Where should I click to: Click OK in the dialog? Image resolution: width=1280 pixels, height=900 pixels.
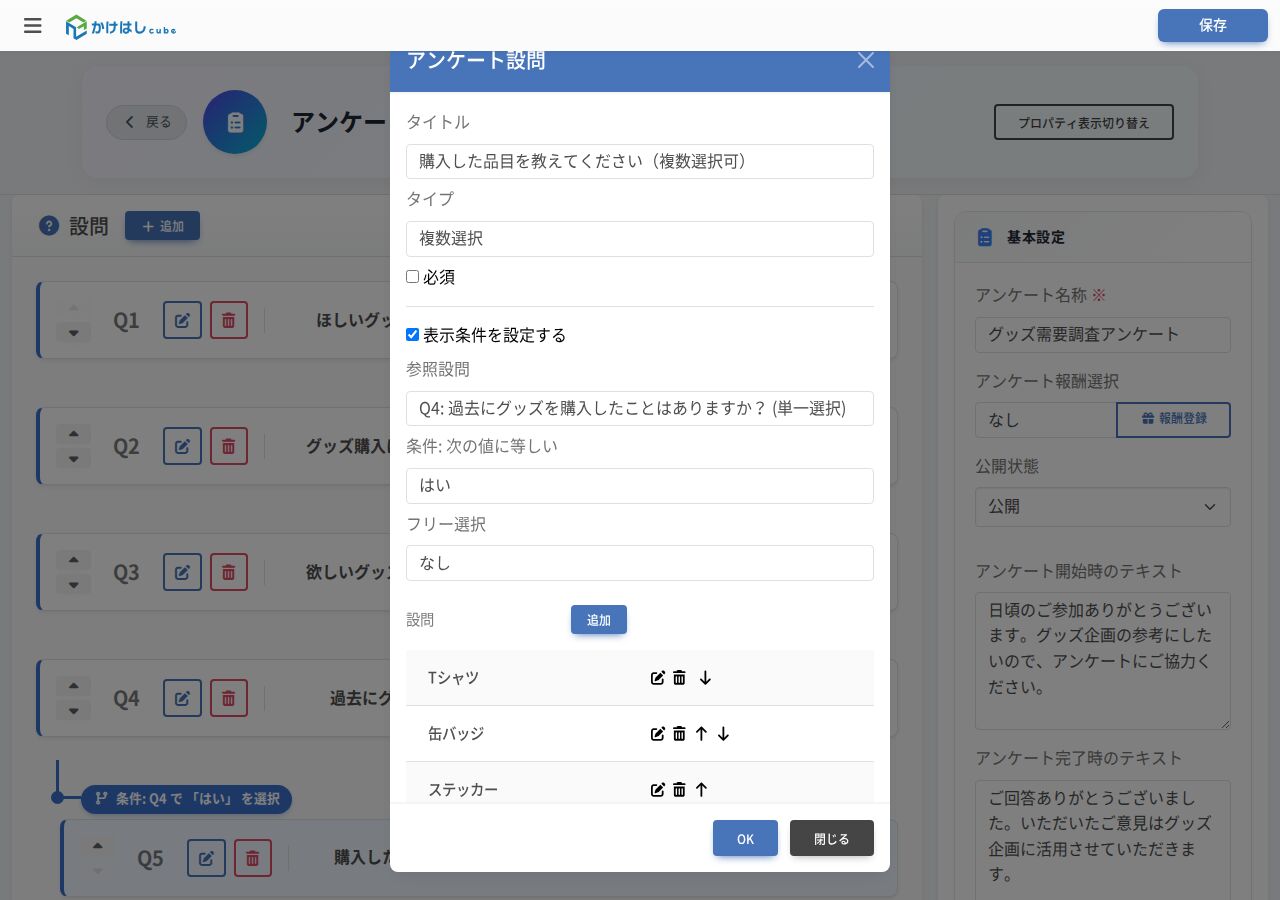tap(745, 838)
